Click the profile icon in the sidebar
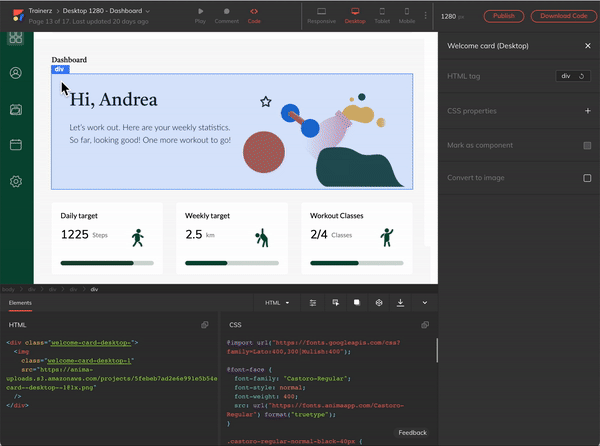Image resolution: width=600 pixels, height=446 pixels. click(x=16, y=73)
